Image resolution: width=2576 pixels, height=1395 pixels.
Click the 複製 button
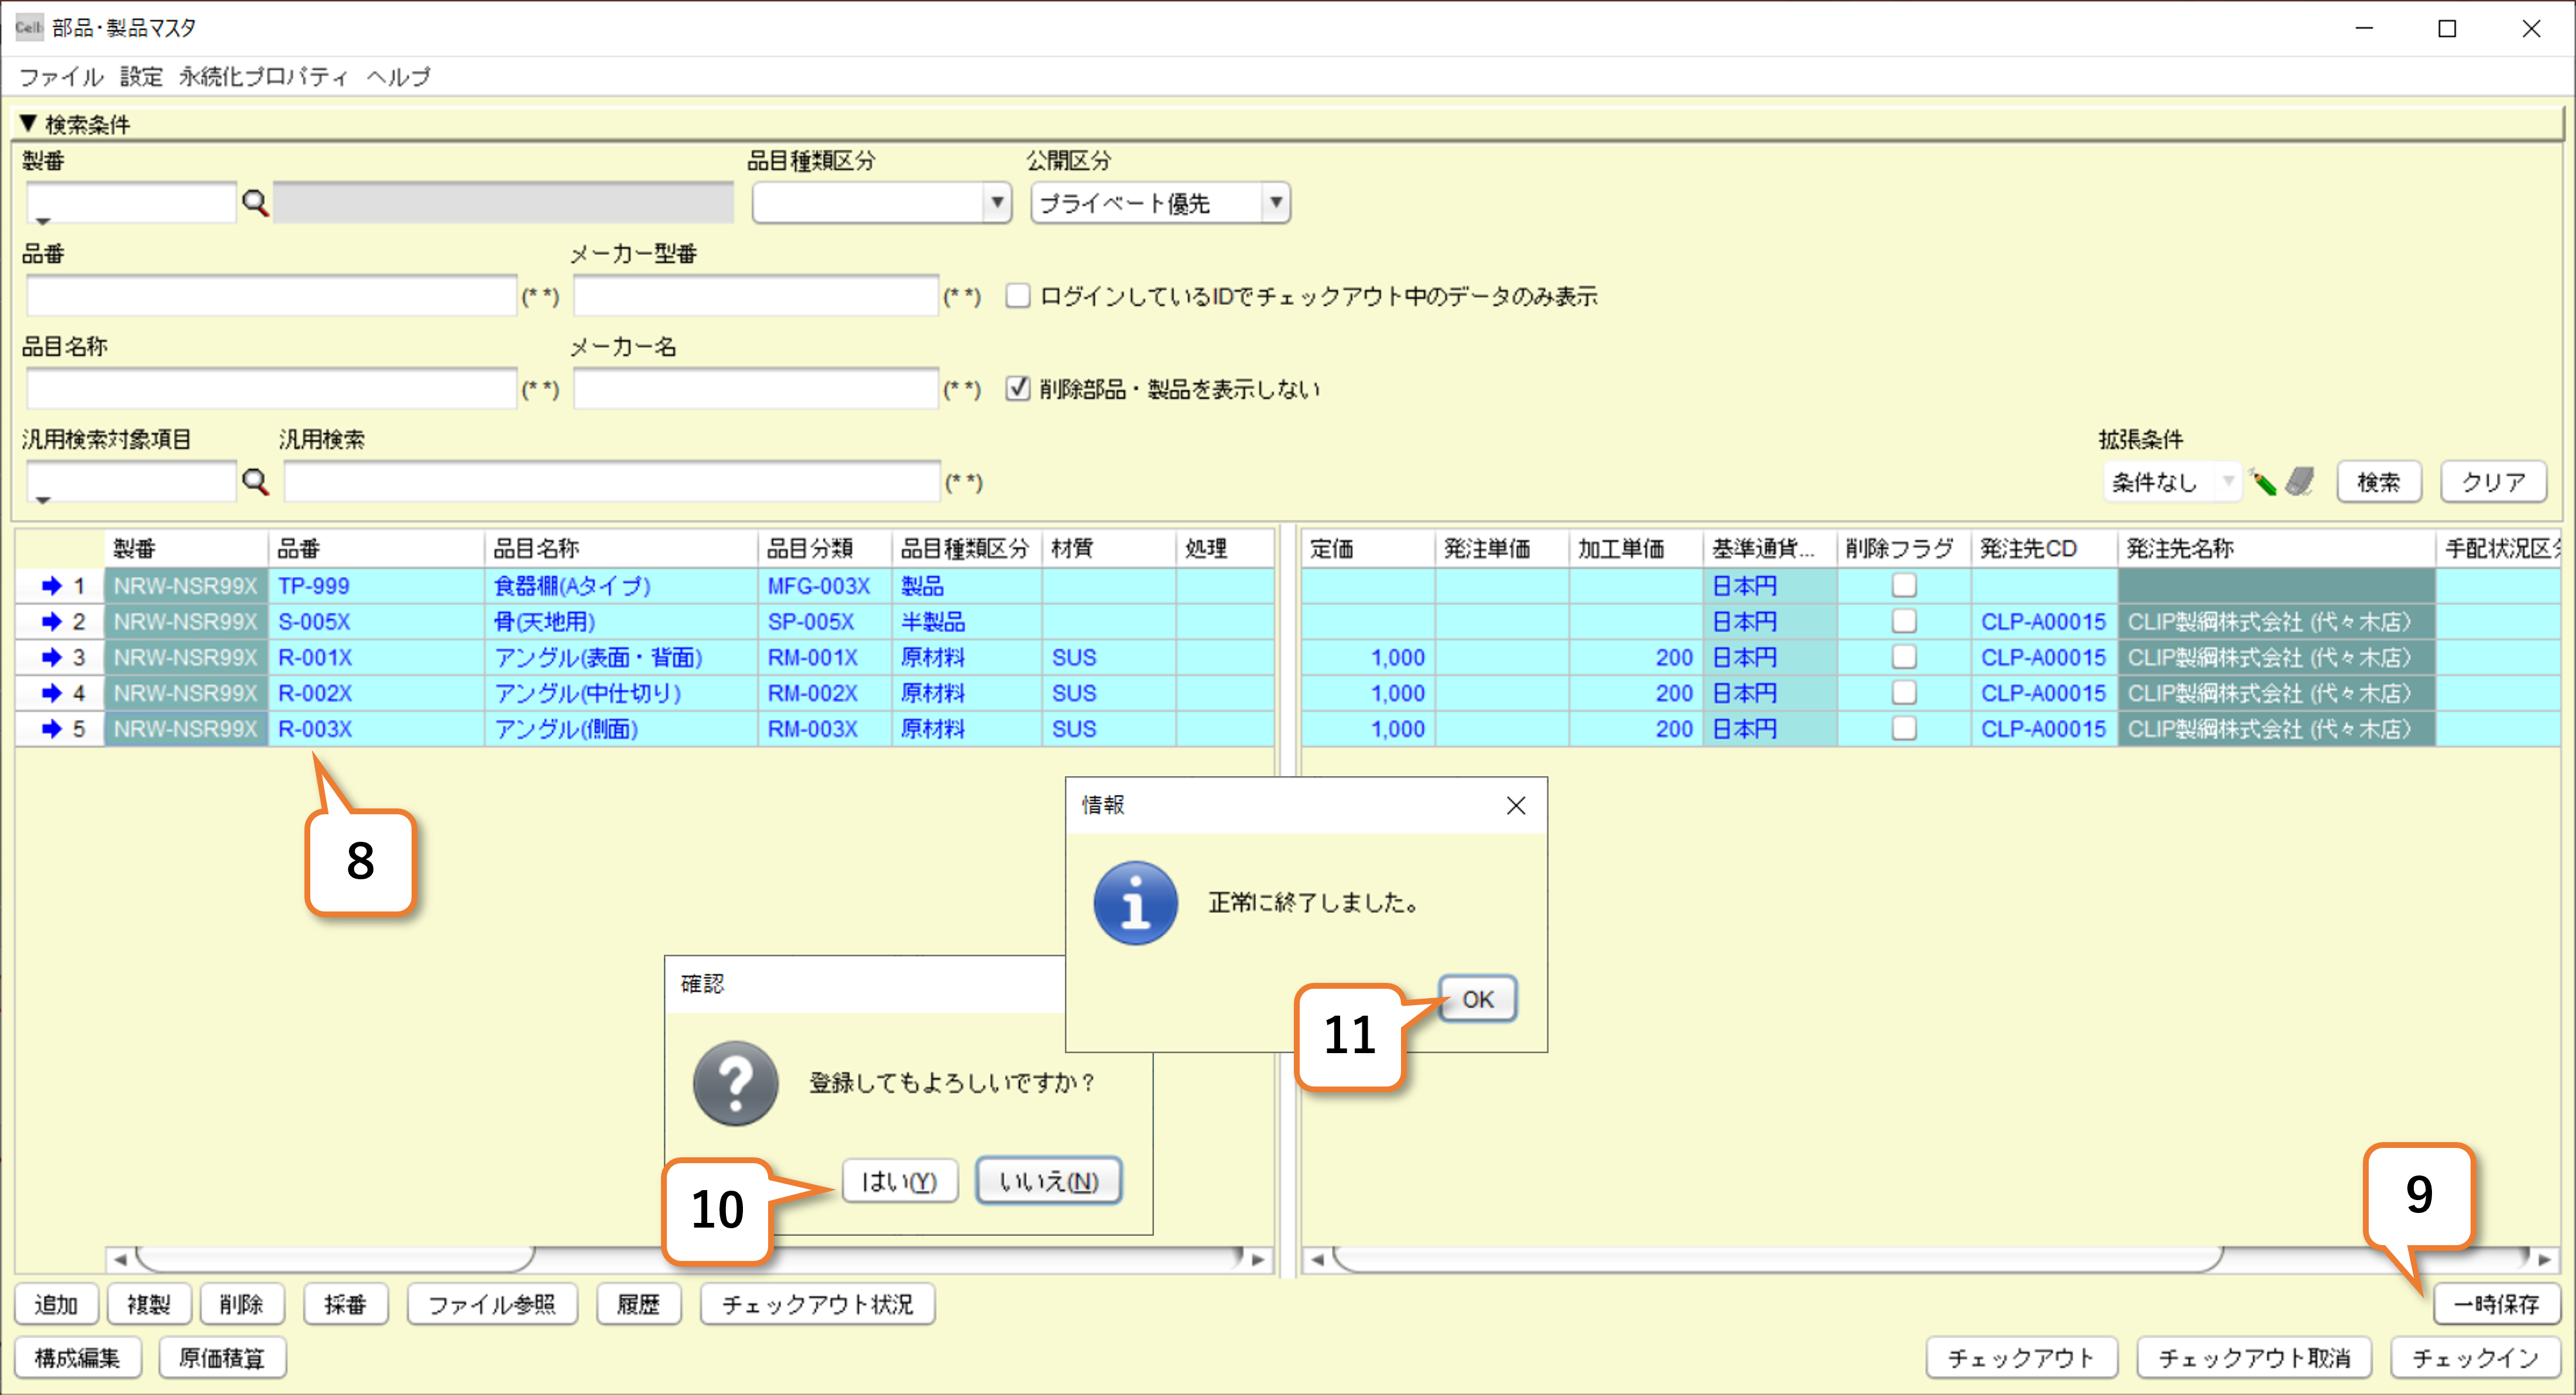coord(148,1304)
